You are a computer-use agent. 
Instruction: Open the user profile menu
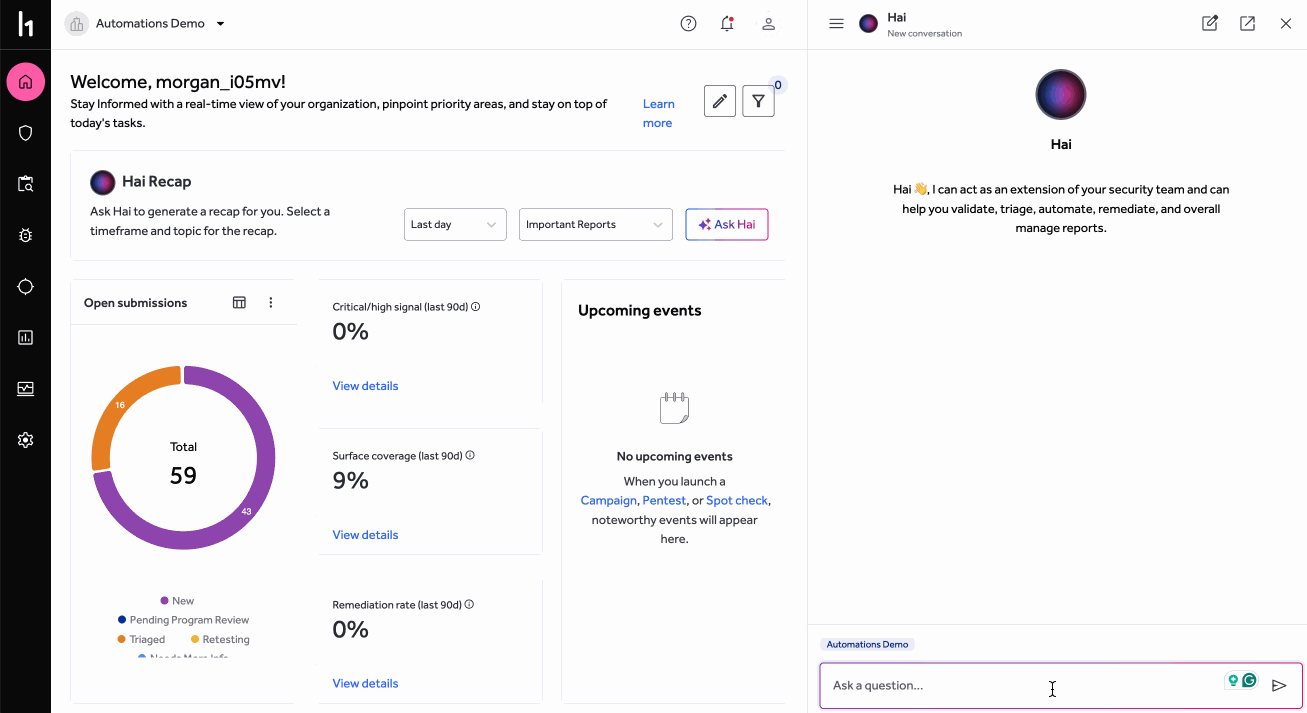769,24
